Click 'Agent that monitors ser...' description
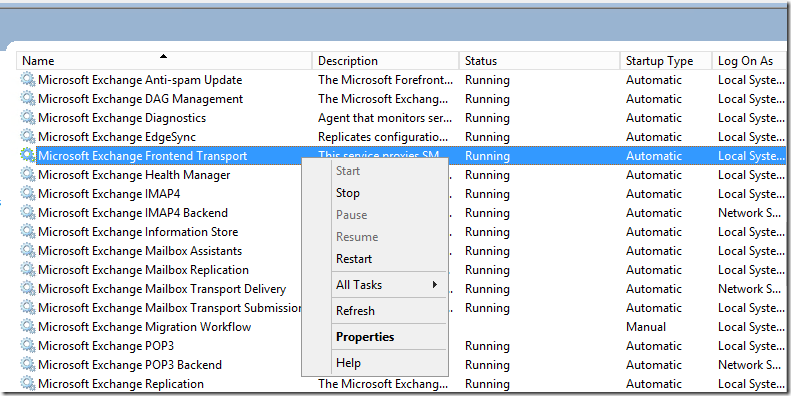This screenshot has width=791, height=396. coord(385,118)
